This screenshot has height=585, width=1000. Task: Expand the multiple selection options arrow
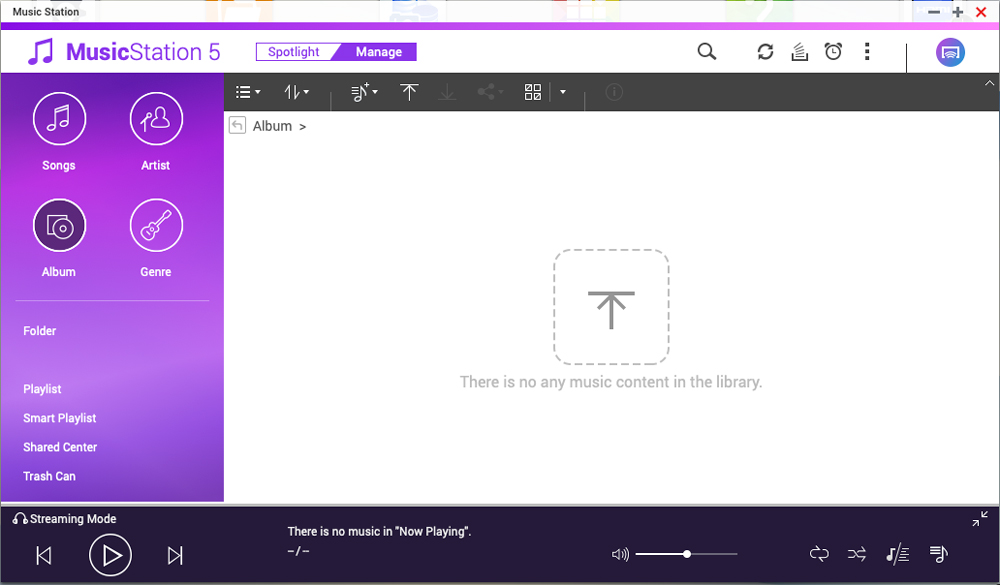562,93
